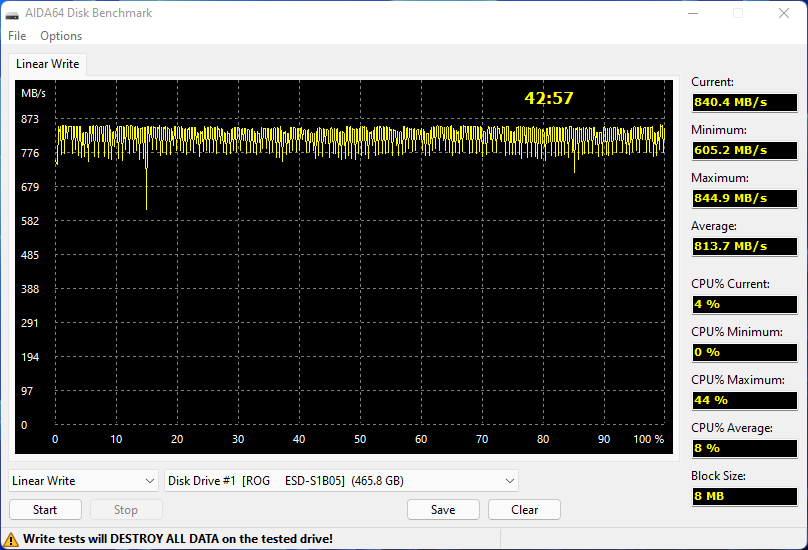Click the Block Size label
The width and height of the screenshot is (808, 550).
(718, 476)
